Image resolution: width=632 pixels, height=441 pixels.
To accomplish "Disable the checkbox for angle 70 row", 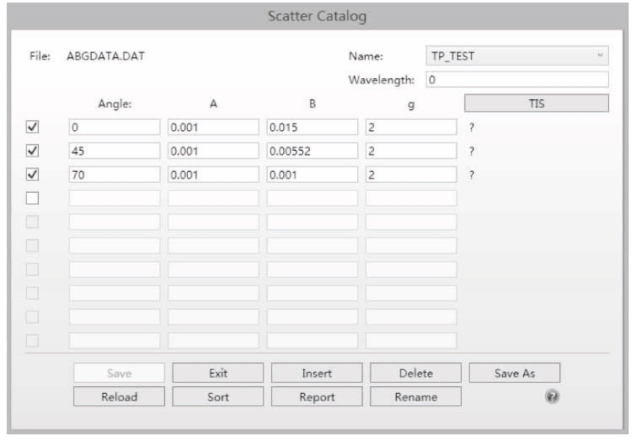I will (31, 174).
